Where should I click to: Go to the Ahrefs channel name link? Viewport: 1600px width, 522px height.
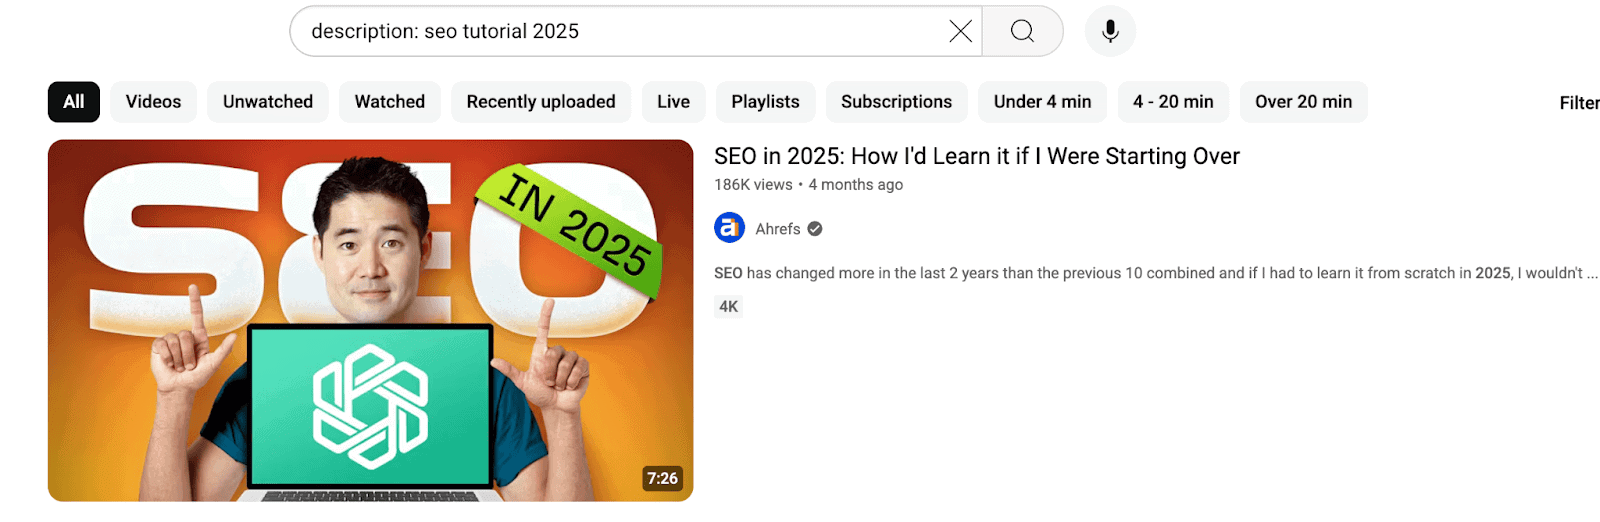(x=777, y=229)
